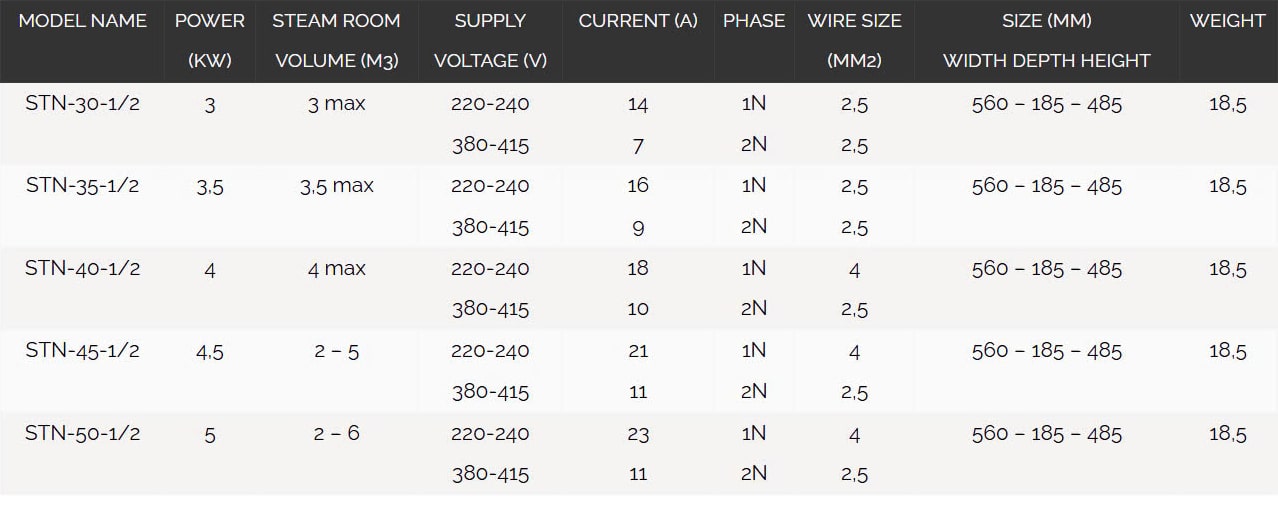
Task: Click the PHASE column header
Action: [754, 21]
